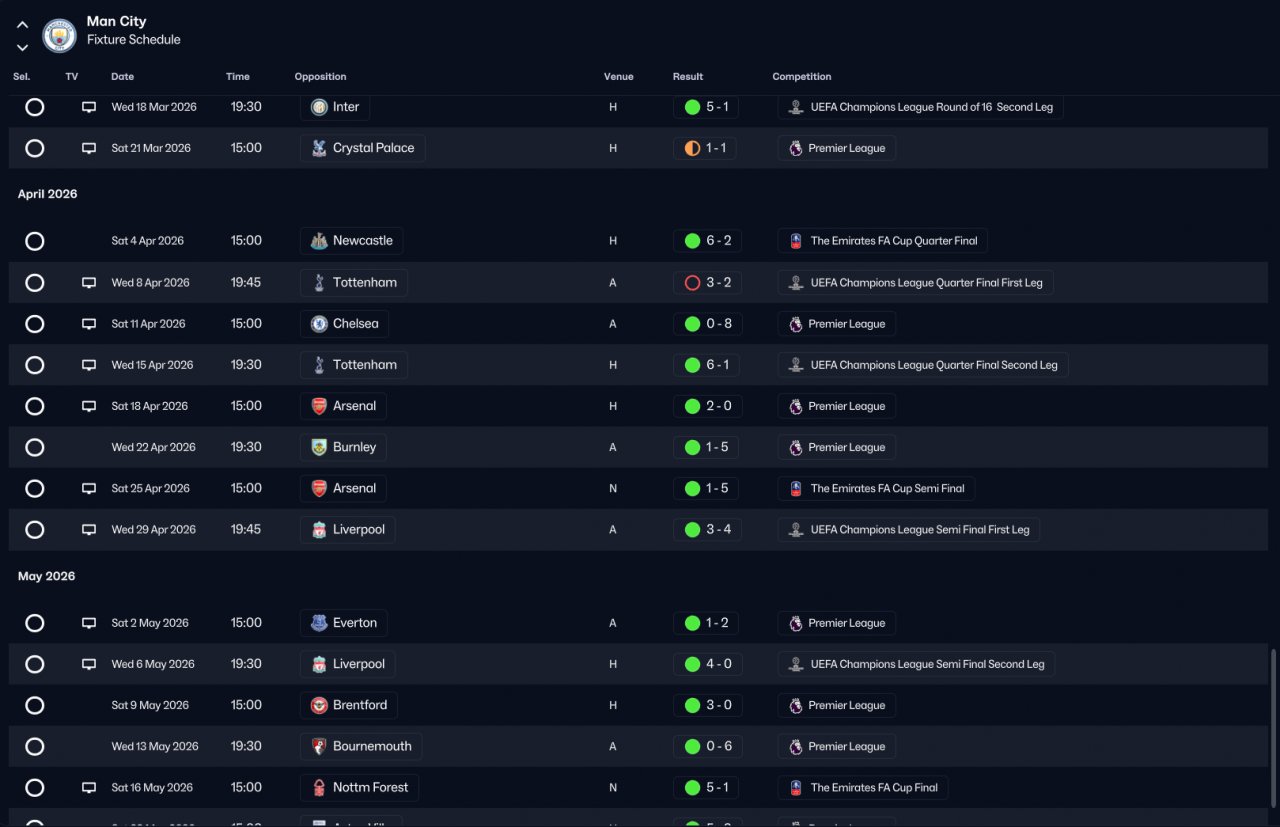Image resolution: width=1280 pixels, height=827 pixels.
Task: Sort by the Competition column header
Action: tap(802, 77)
